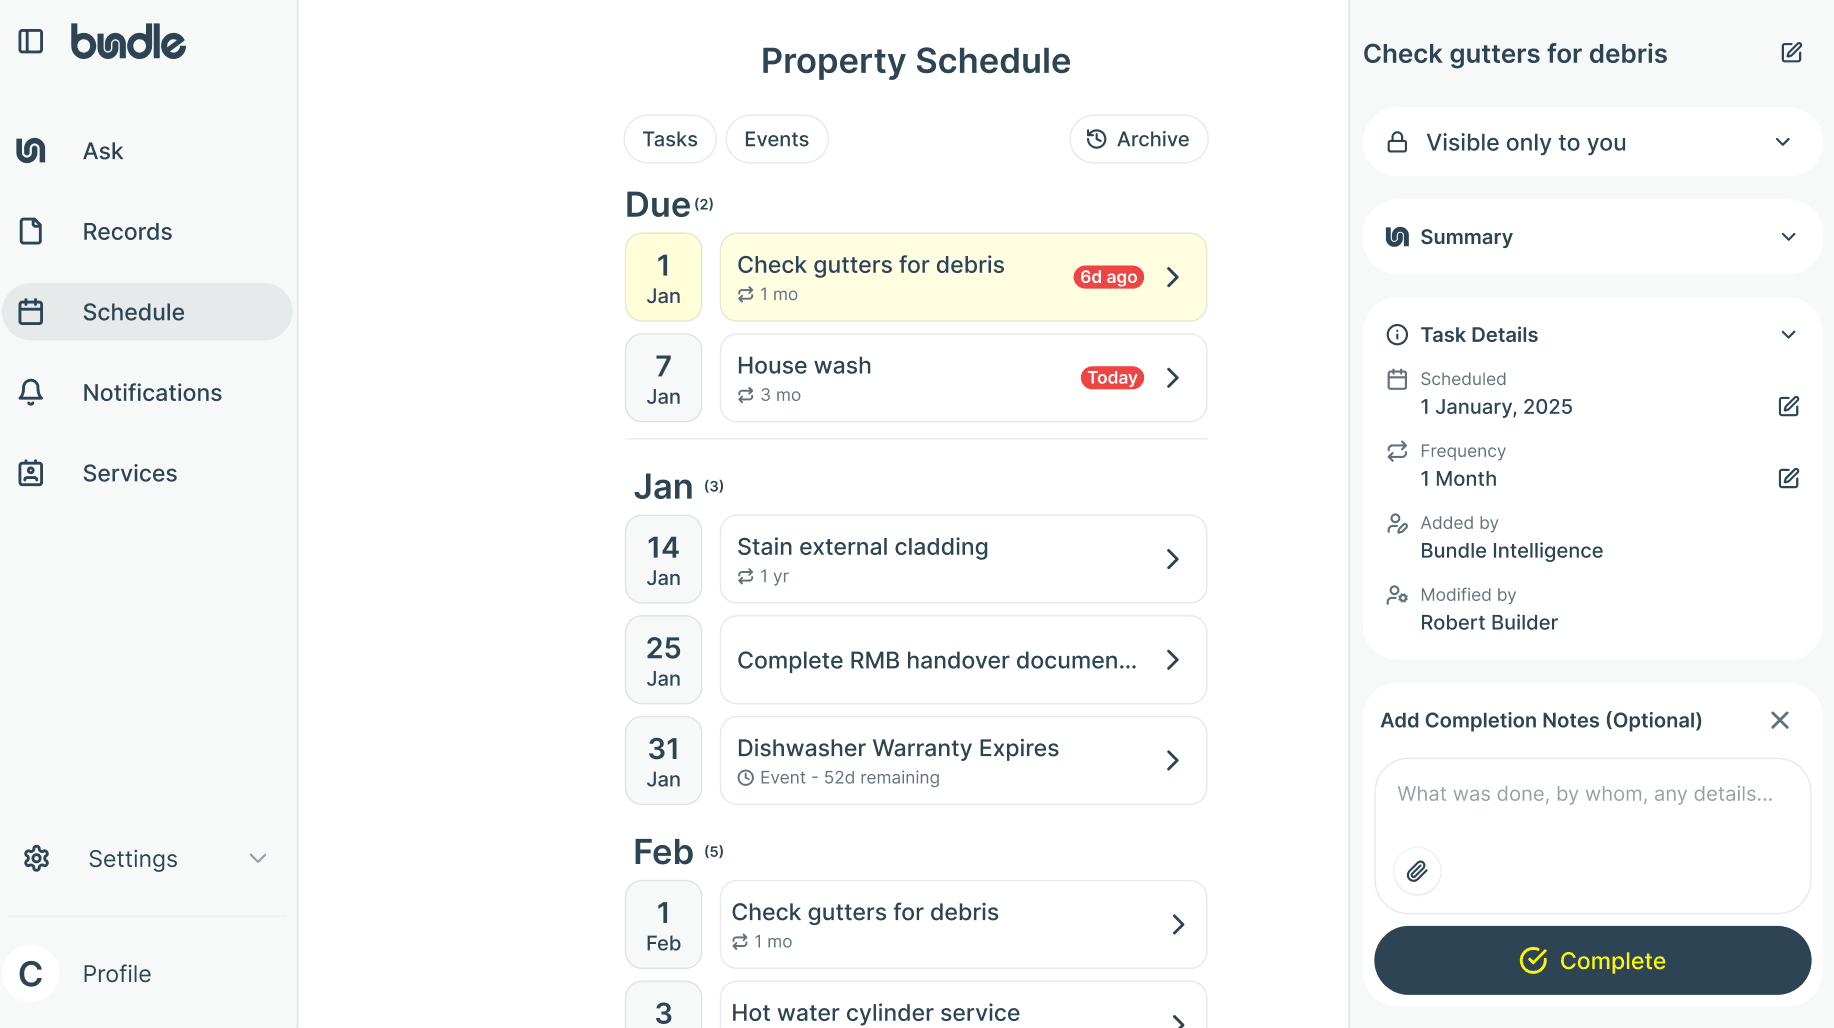The width and height of the screenshot is (1834, 1028).
Task: Edit the scheduled date using pencil icon
Action: [x=1789, y=406]
